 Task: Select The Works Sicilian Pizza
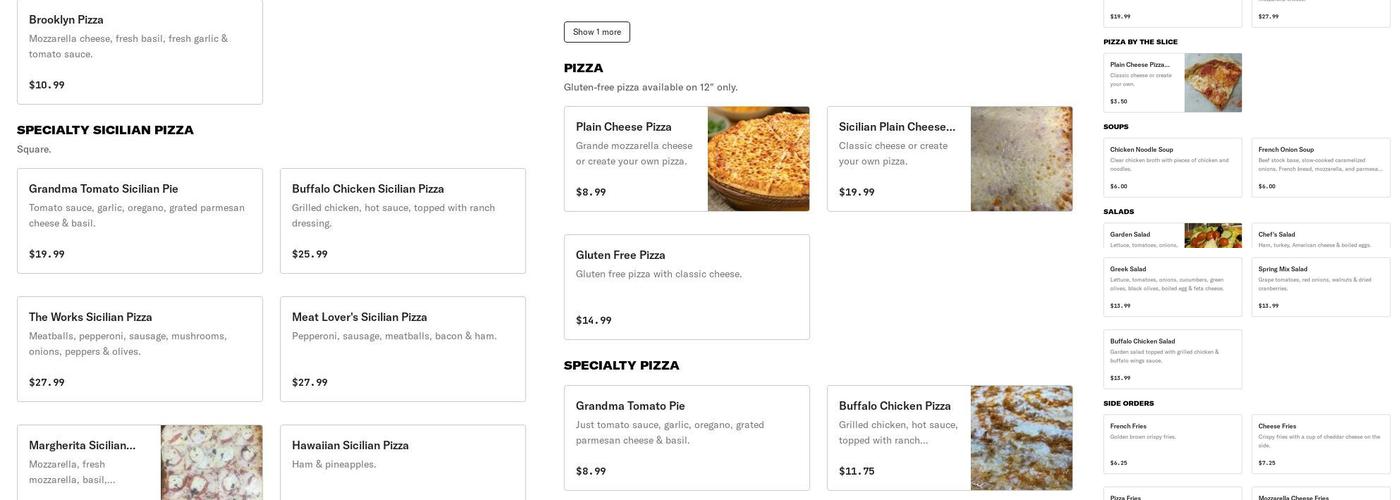(x=140, y=349)
